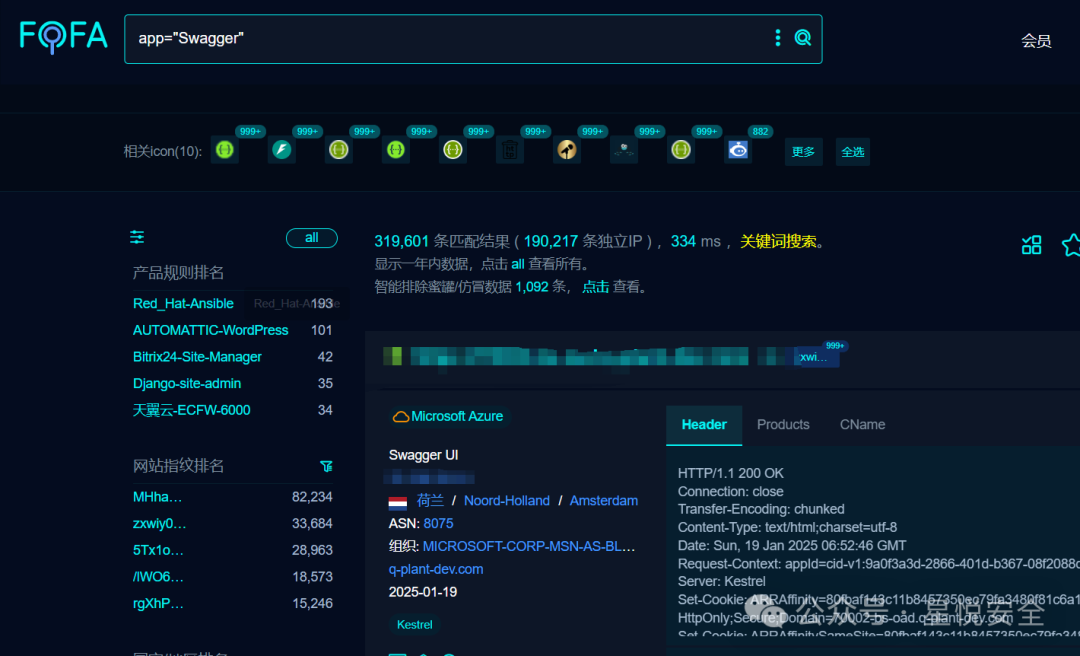The image size is (1080, 656).
Task: Select the first bright green Swagger braces icon
Action: [225, 150]
